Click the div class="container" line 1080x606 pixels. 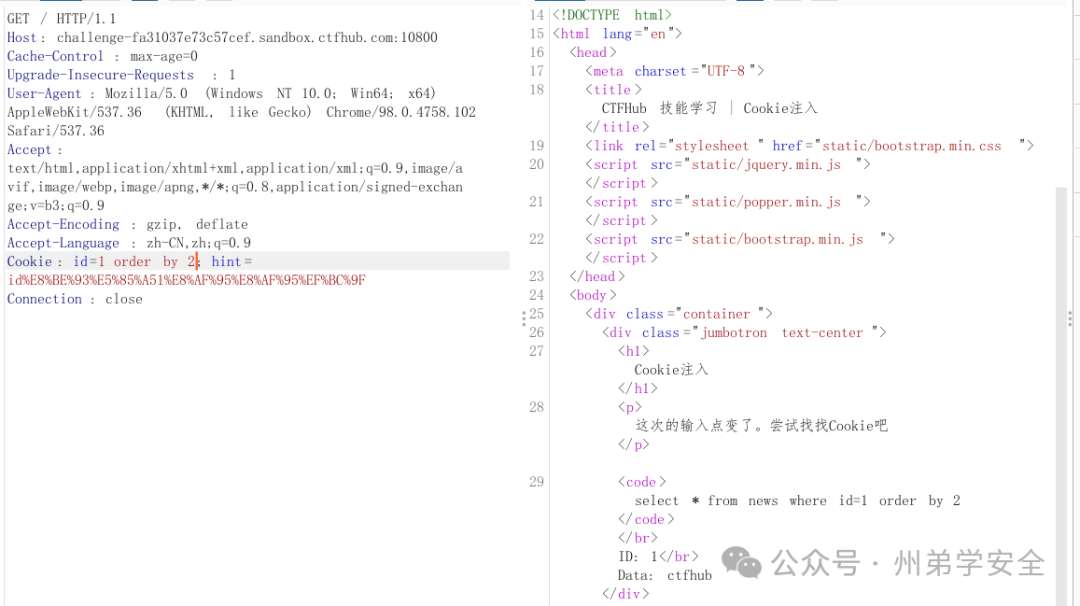coord(679,313)
